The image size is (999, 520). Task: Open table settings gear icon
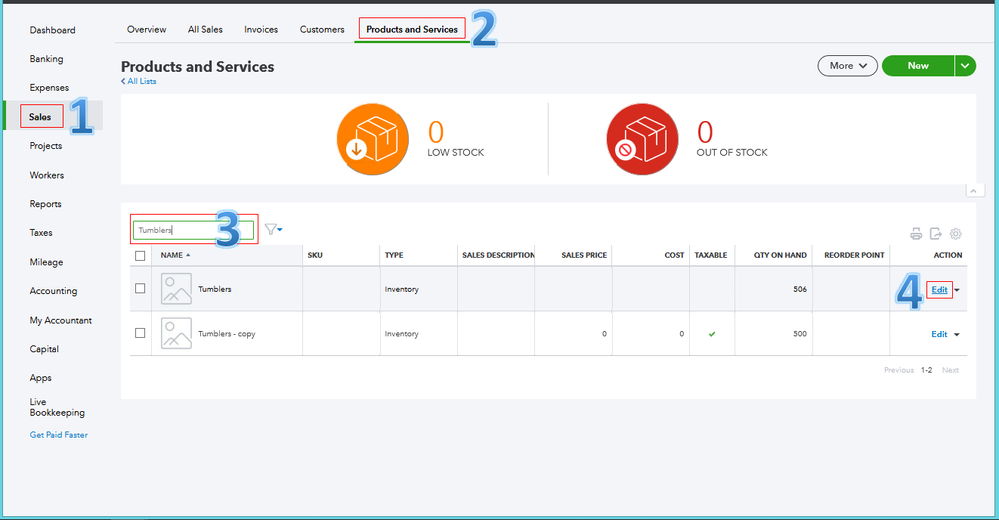pos(955,234)
